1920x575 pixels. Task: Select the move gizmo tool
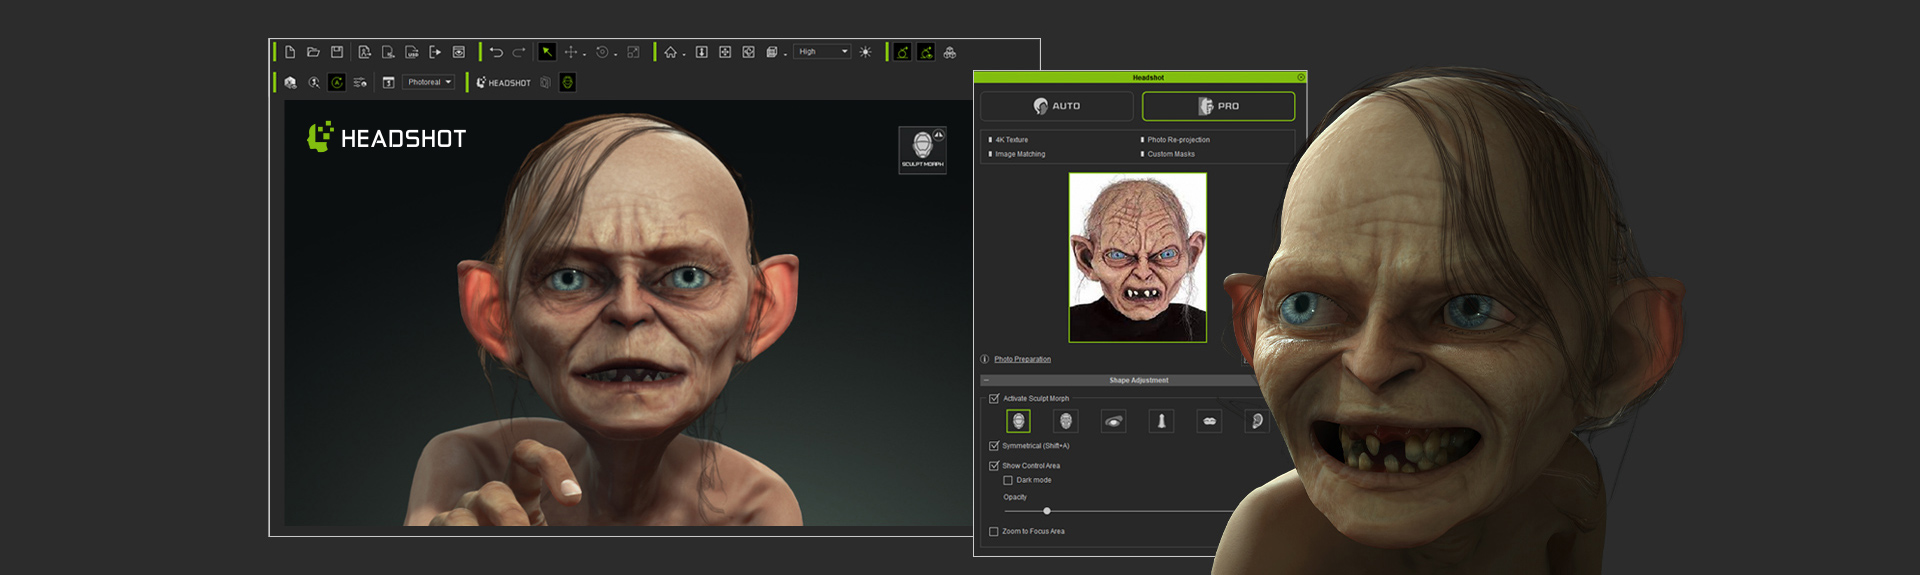(570, 52)
